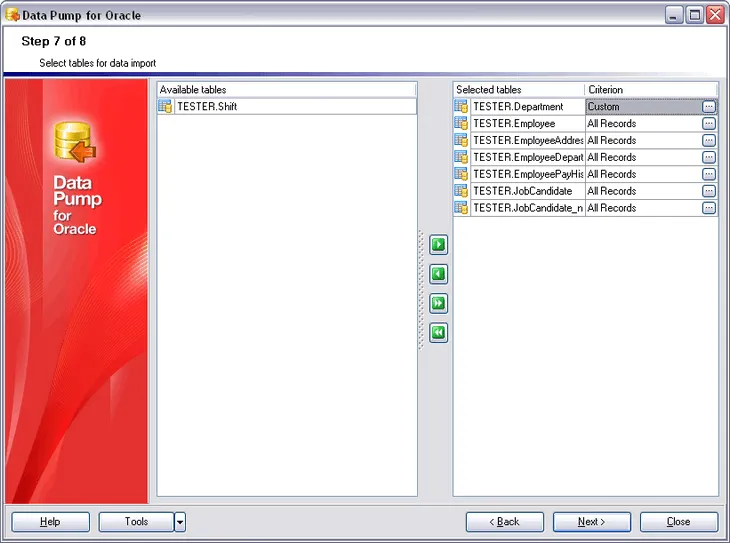Screen dimensions: 730x543
Task: Click table icon beside TESTER.EmployeeDepart
Action: click(x=461, y=157)
